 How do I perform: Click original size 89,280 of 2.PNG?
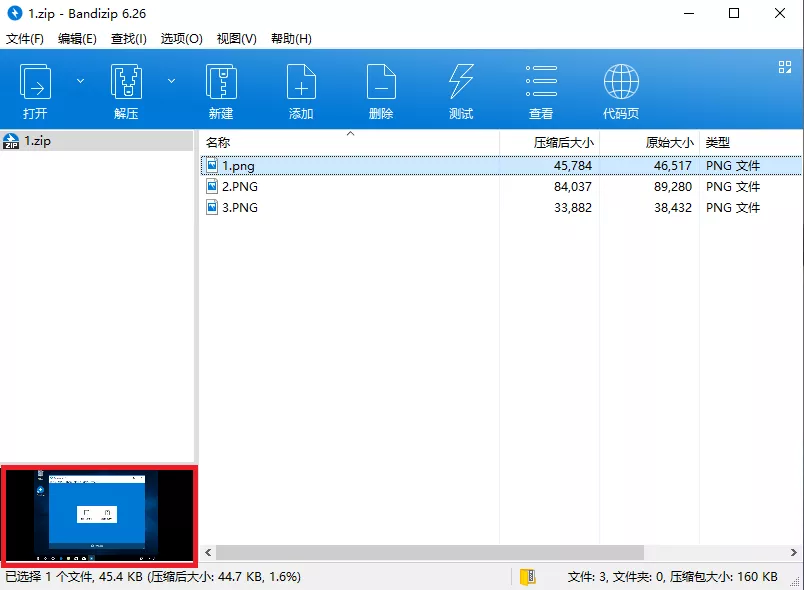(673, 187)
